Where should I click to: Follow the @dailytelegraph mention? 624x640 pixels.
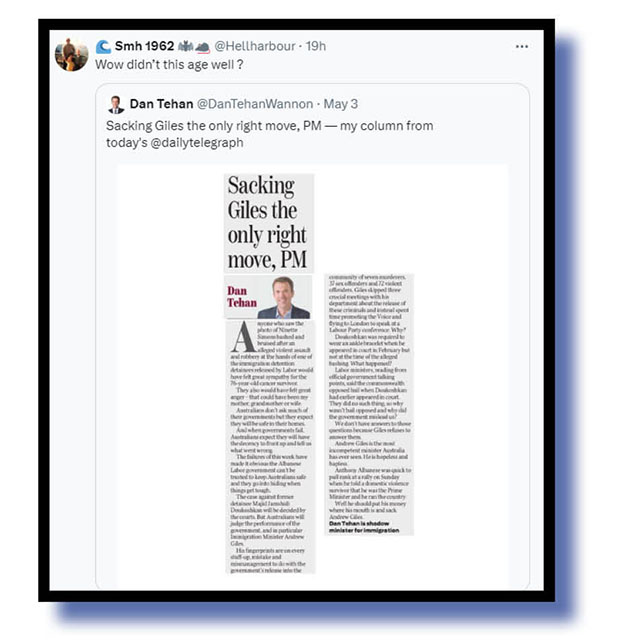click(197, 143)
